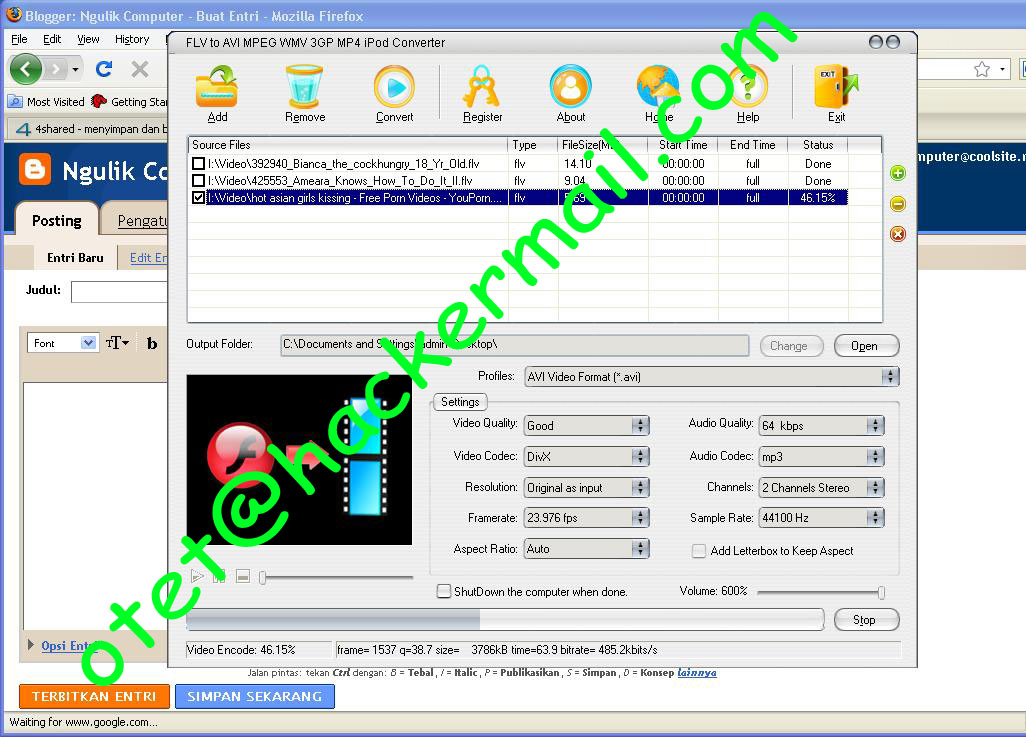The height and width of the screenshot is (737, 1026).
Task: Open the Register keys icon
Action: (x=482, y=86)
